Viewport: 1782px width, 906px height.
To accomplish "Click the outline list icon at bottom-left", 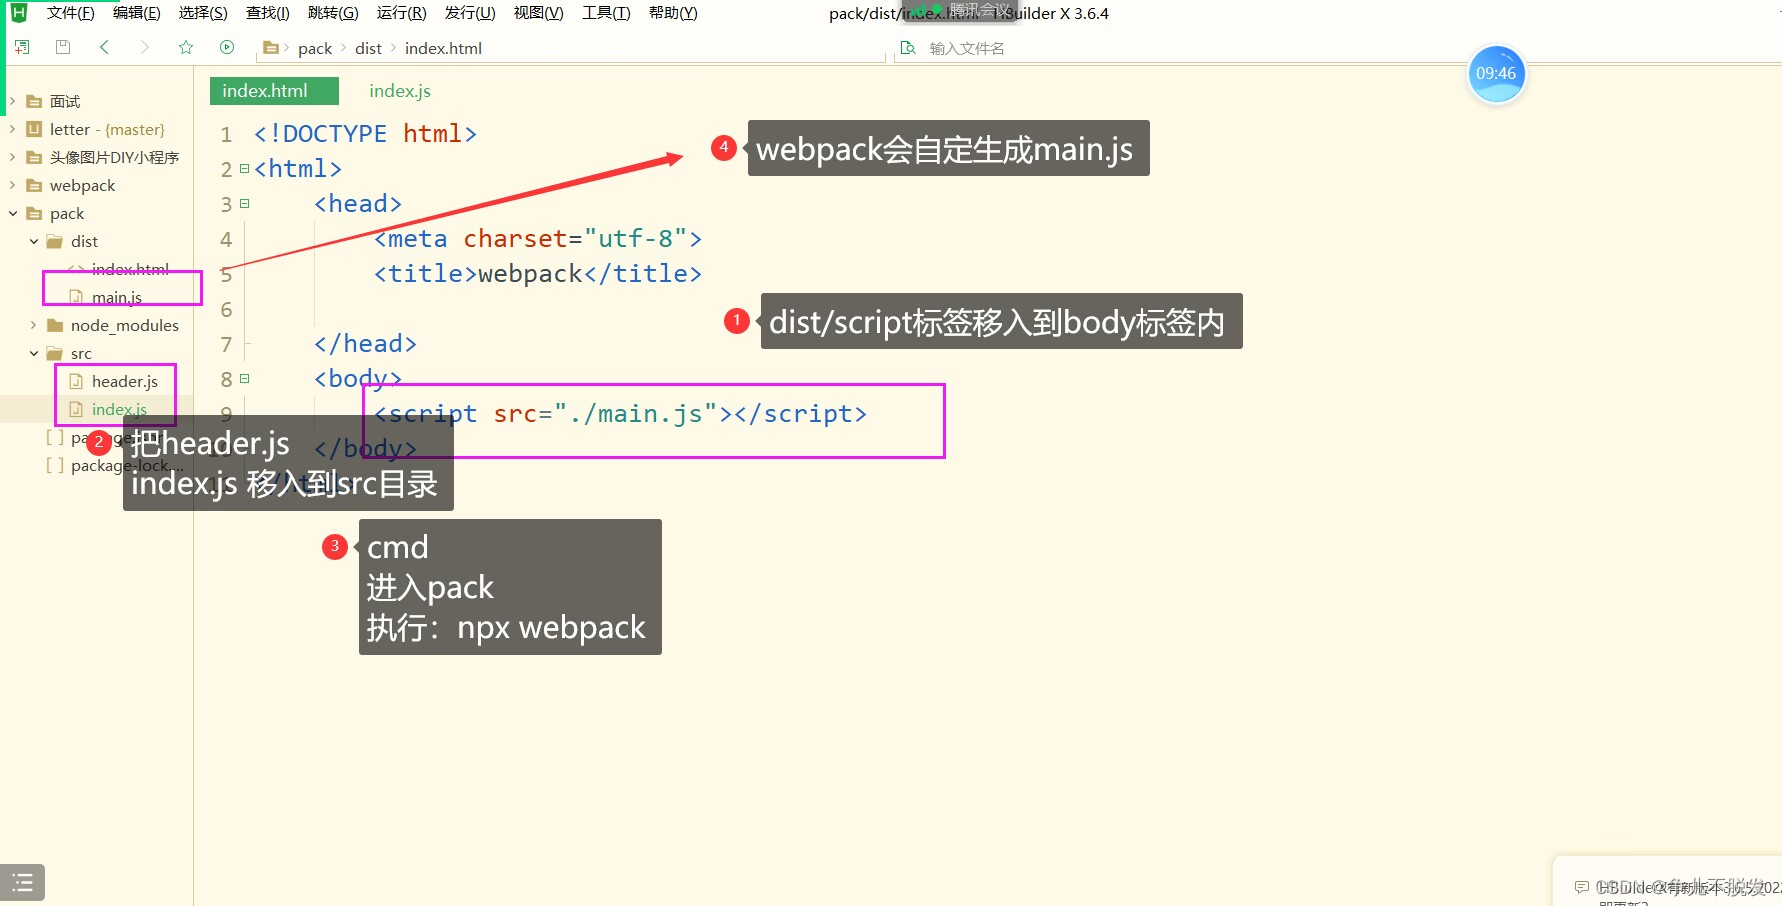I will 22,882.
